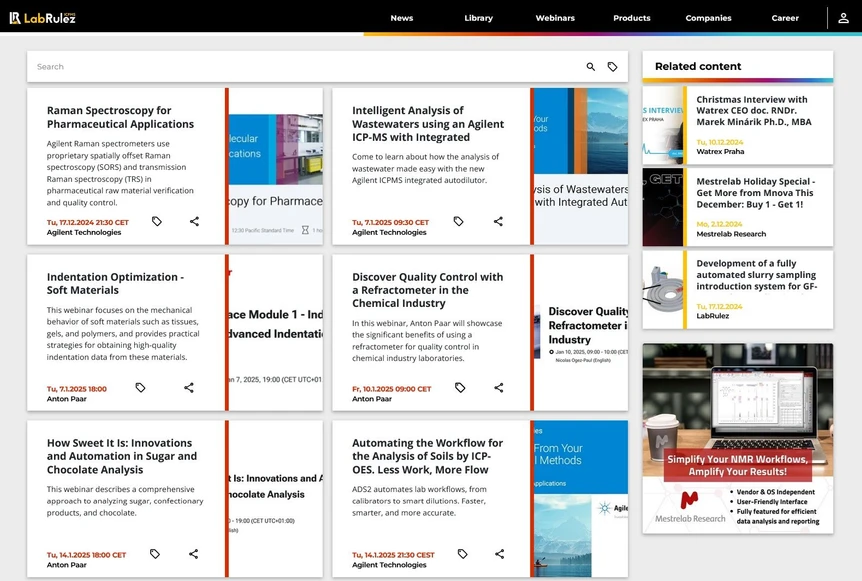862x581 pixels.
Task: Share the Indentation Optimization webinar card
Action: pos(189,388)
